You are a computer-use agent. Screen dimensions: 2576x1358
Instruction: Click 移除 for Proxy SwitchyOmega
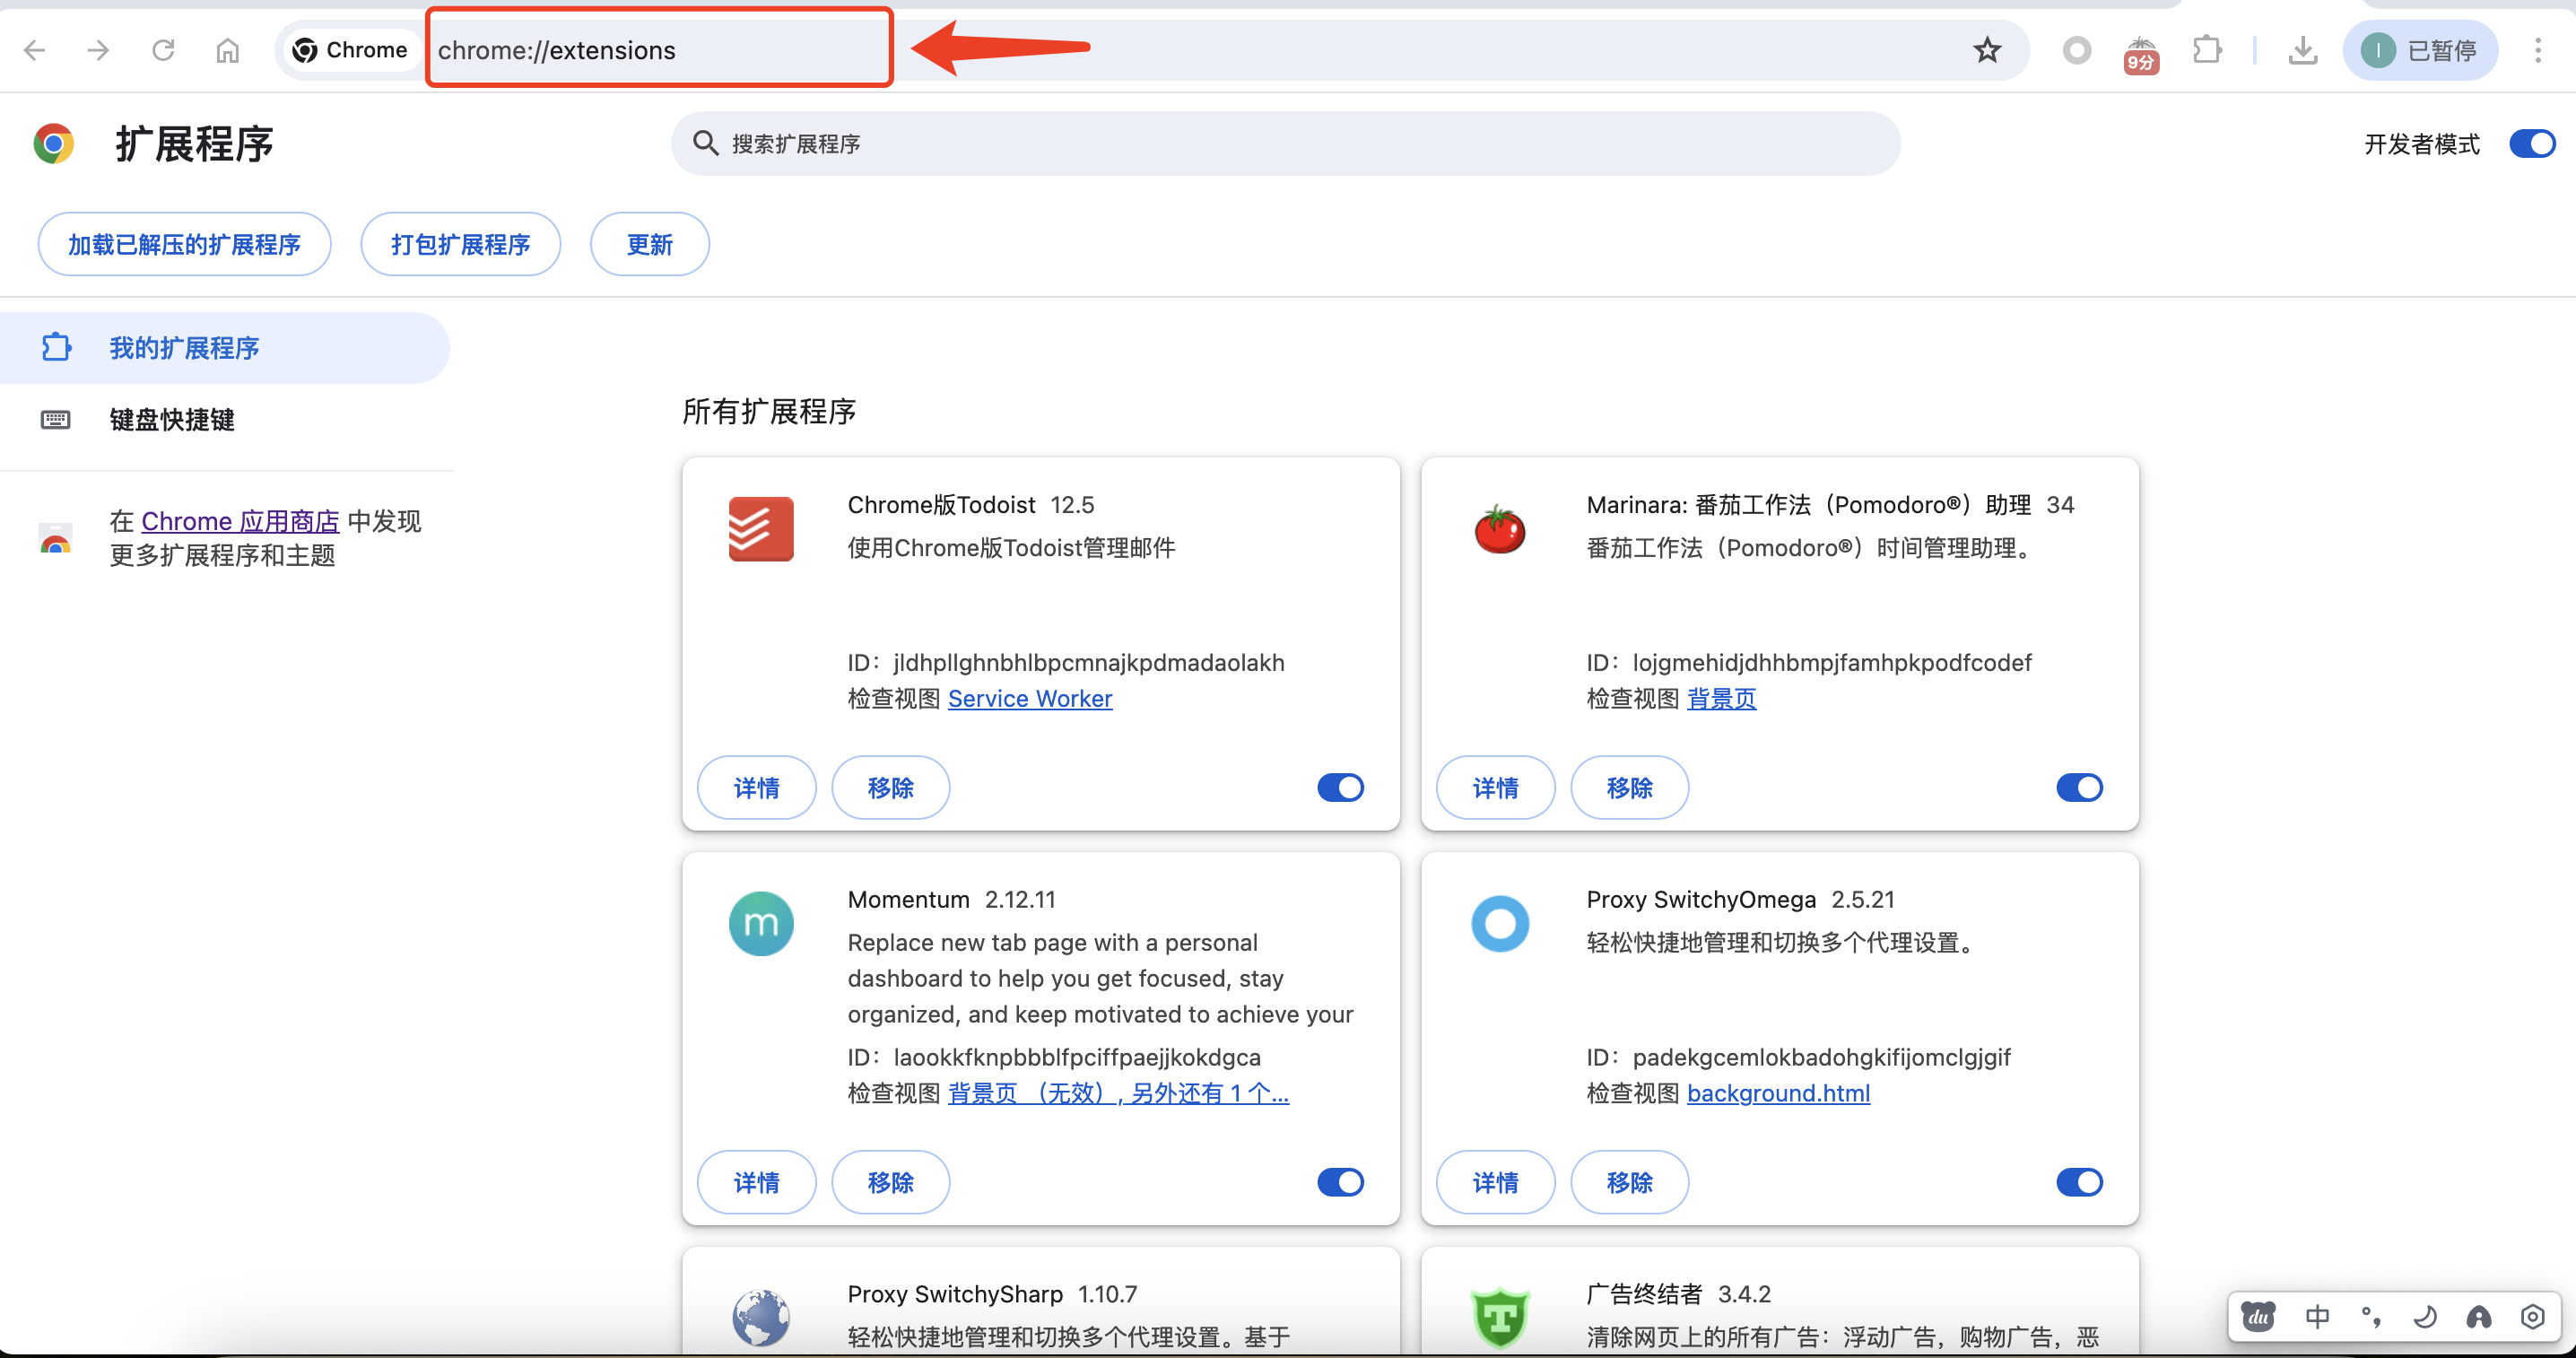(1629, 1182)
